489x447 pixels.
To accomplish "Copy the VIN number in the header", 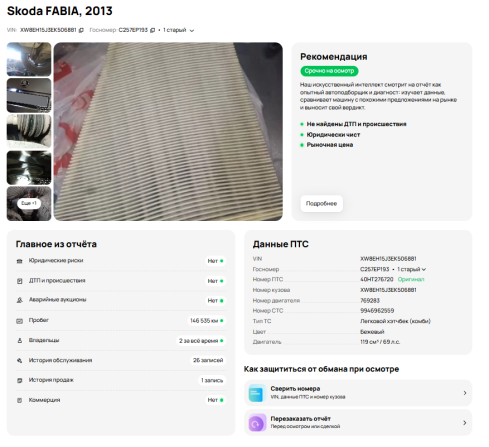I will click(81, 30).
